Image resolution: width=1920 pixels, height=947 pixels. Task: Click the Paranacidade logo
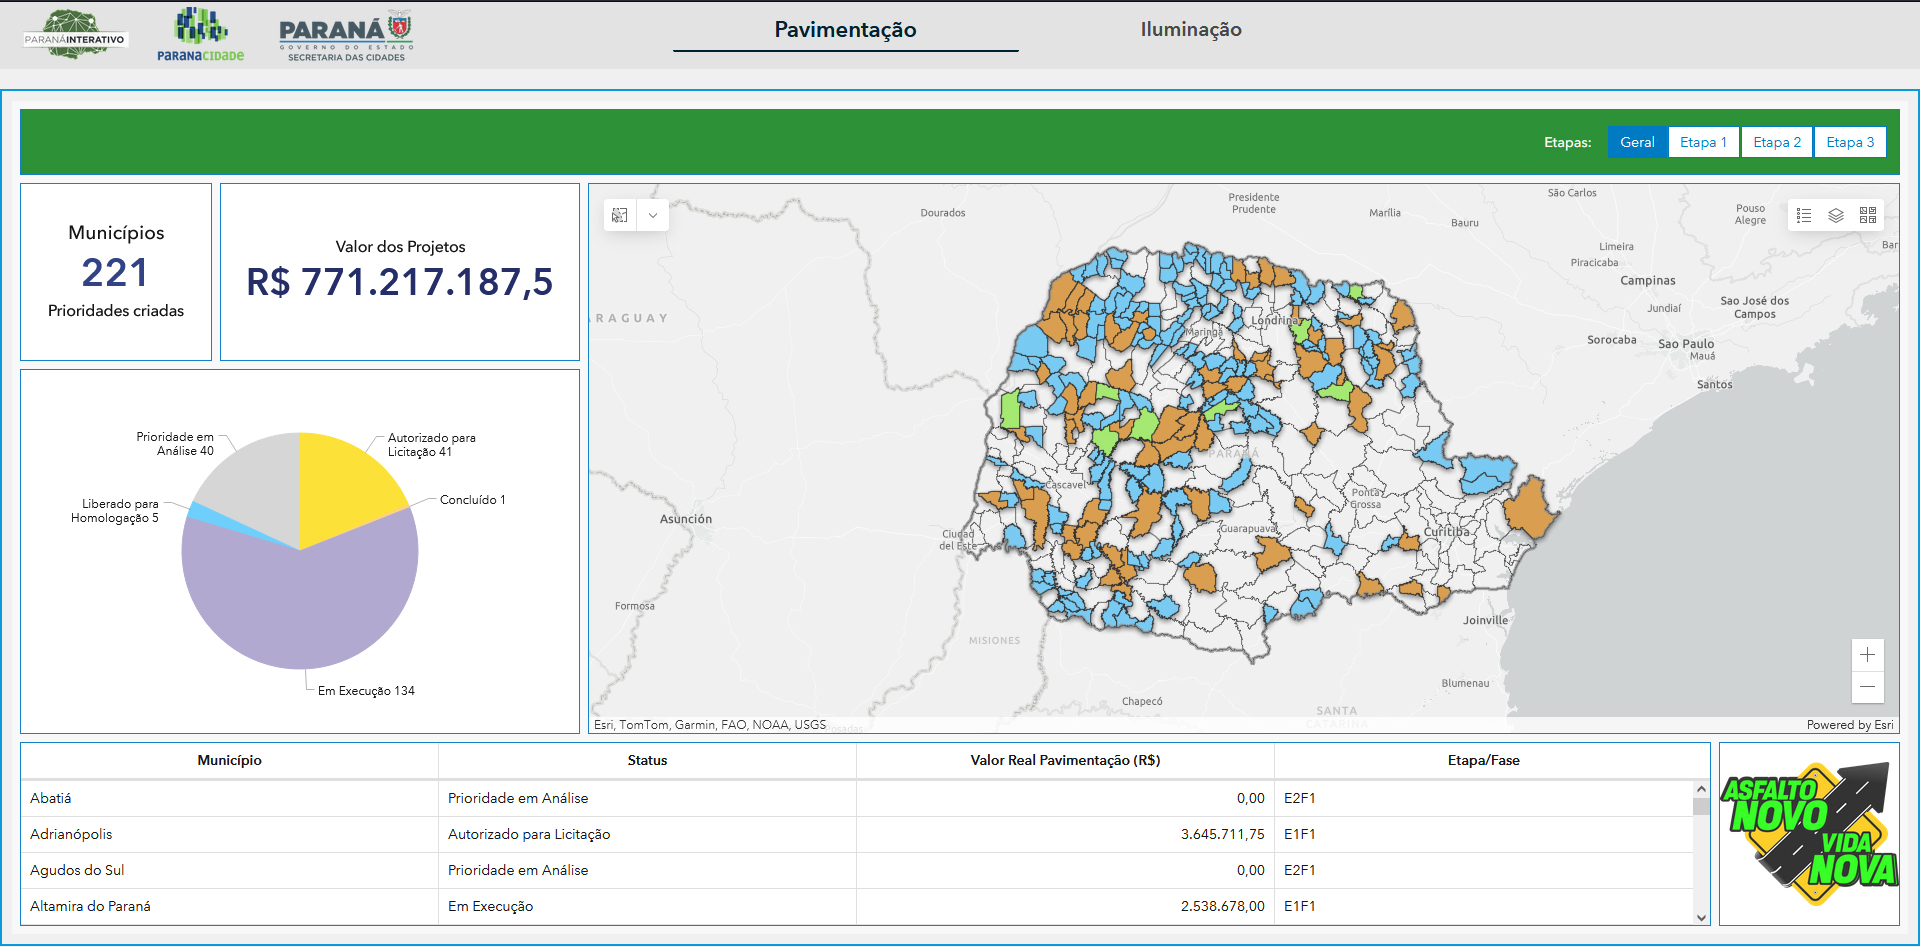(200, 36)
